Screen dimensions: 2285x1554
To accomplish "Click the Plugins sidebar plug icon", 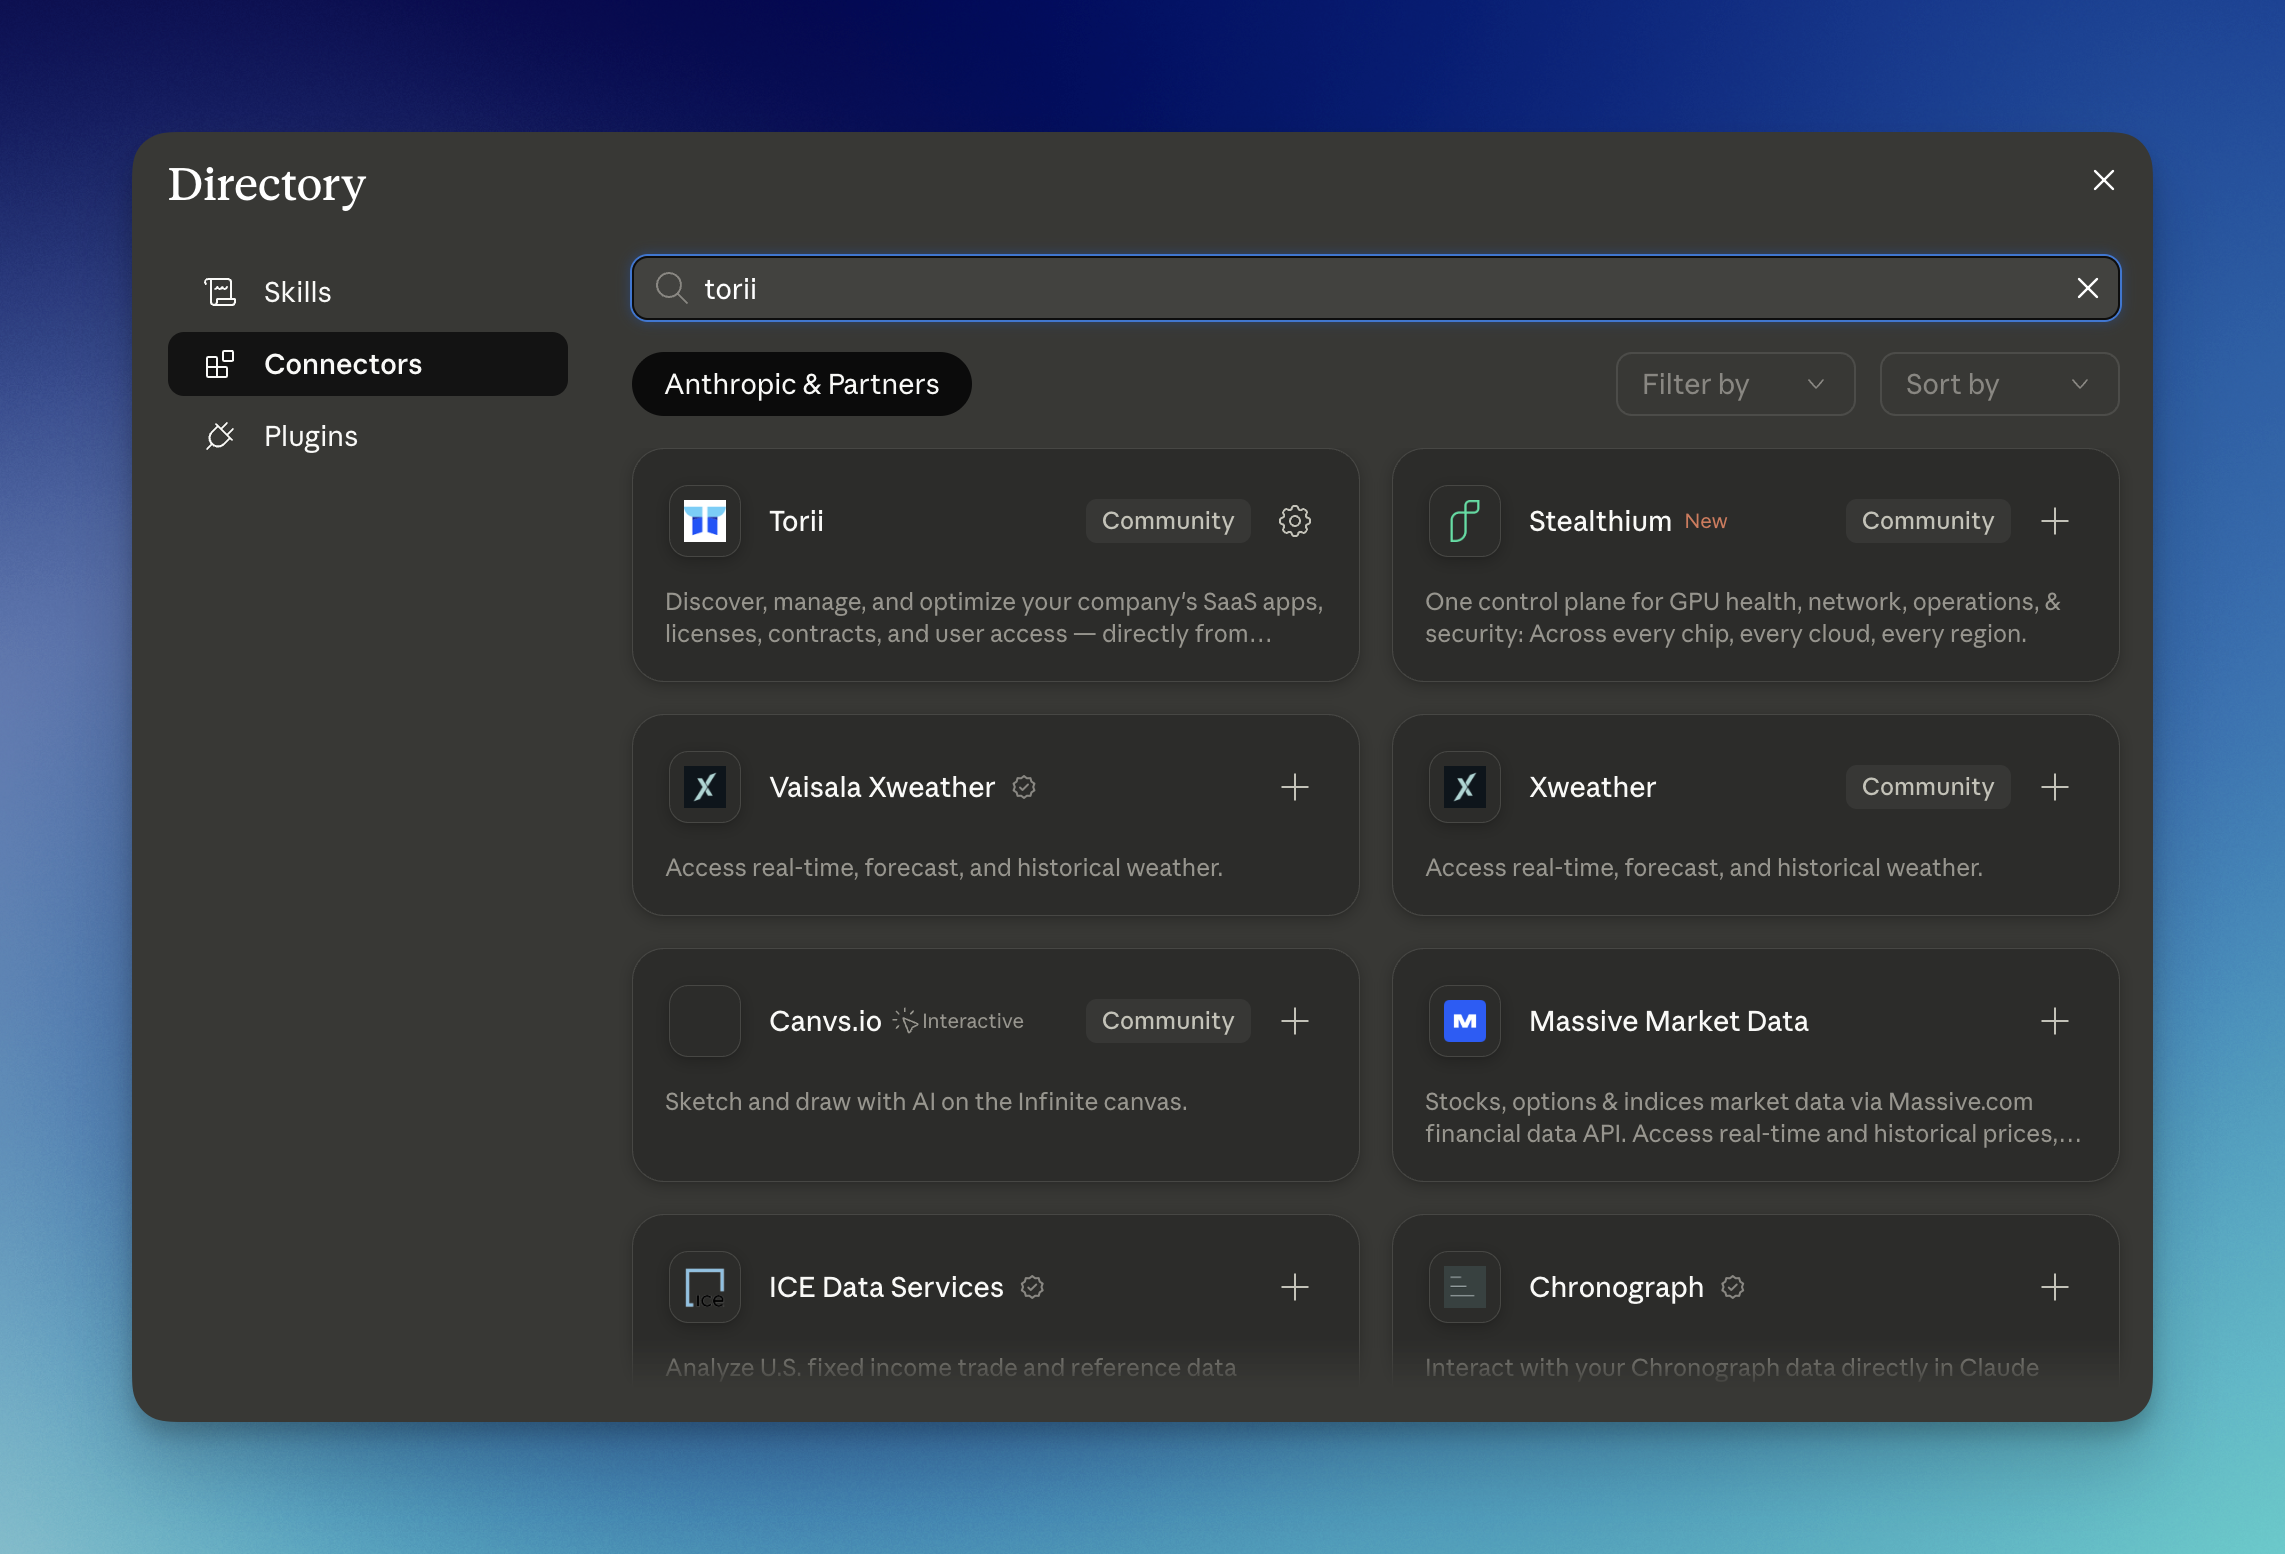I will 220,436.
